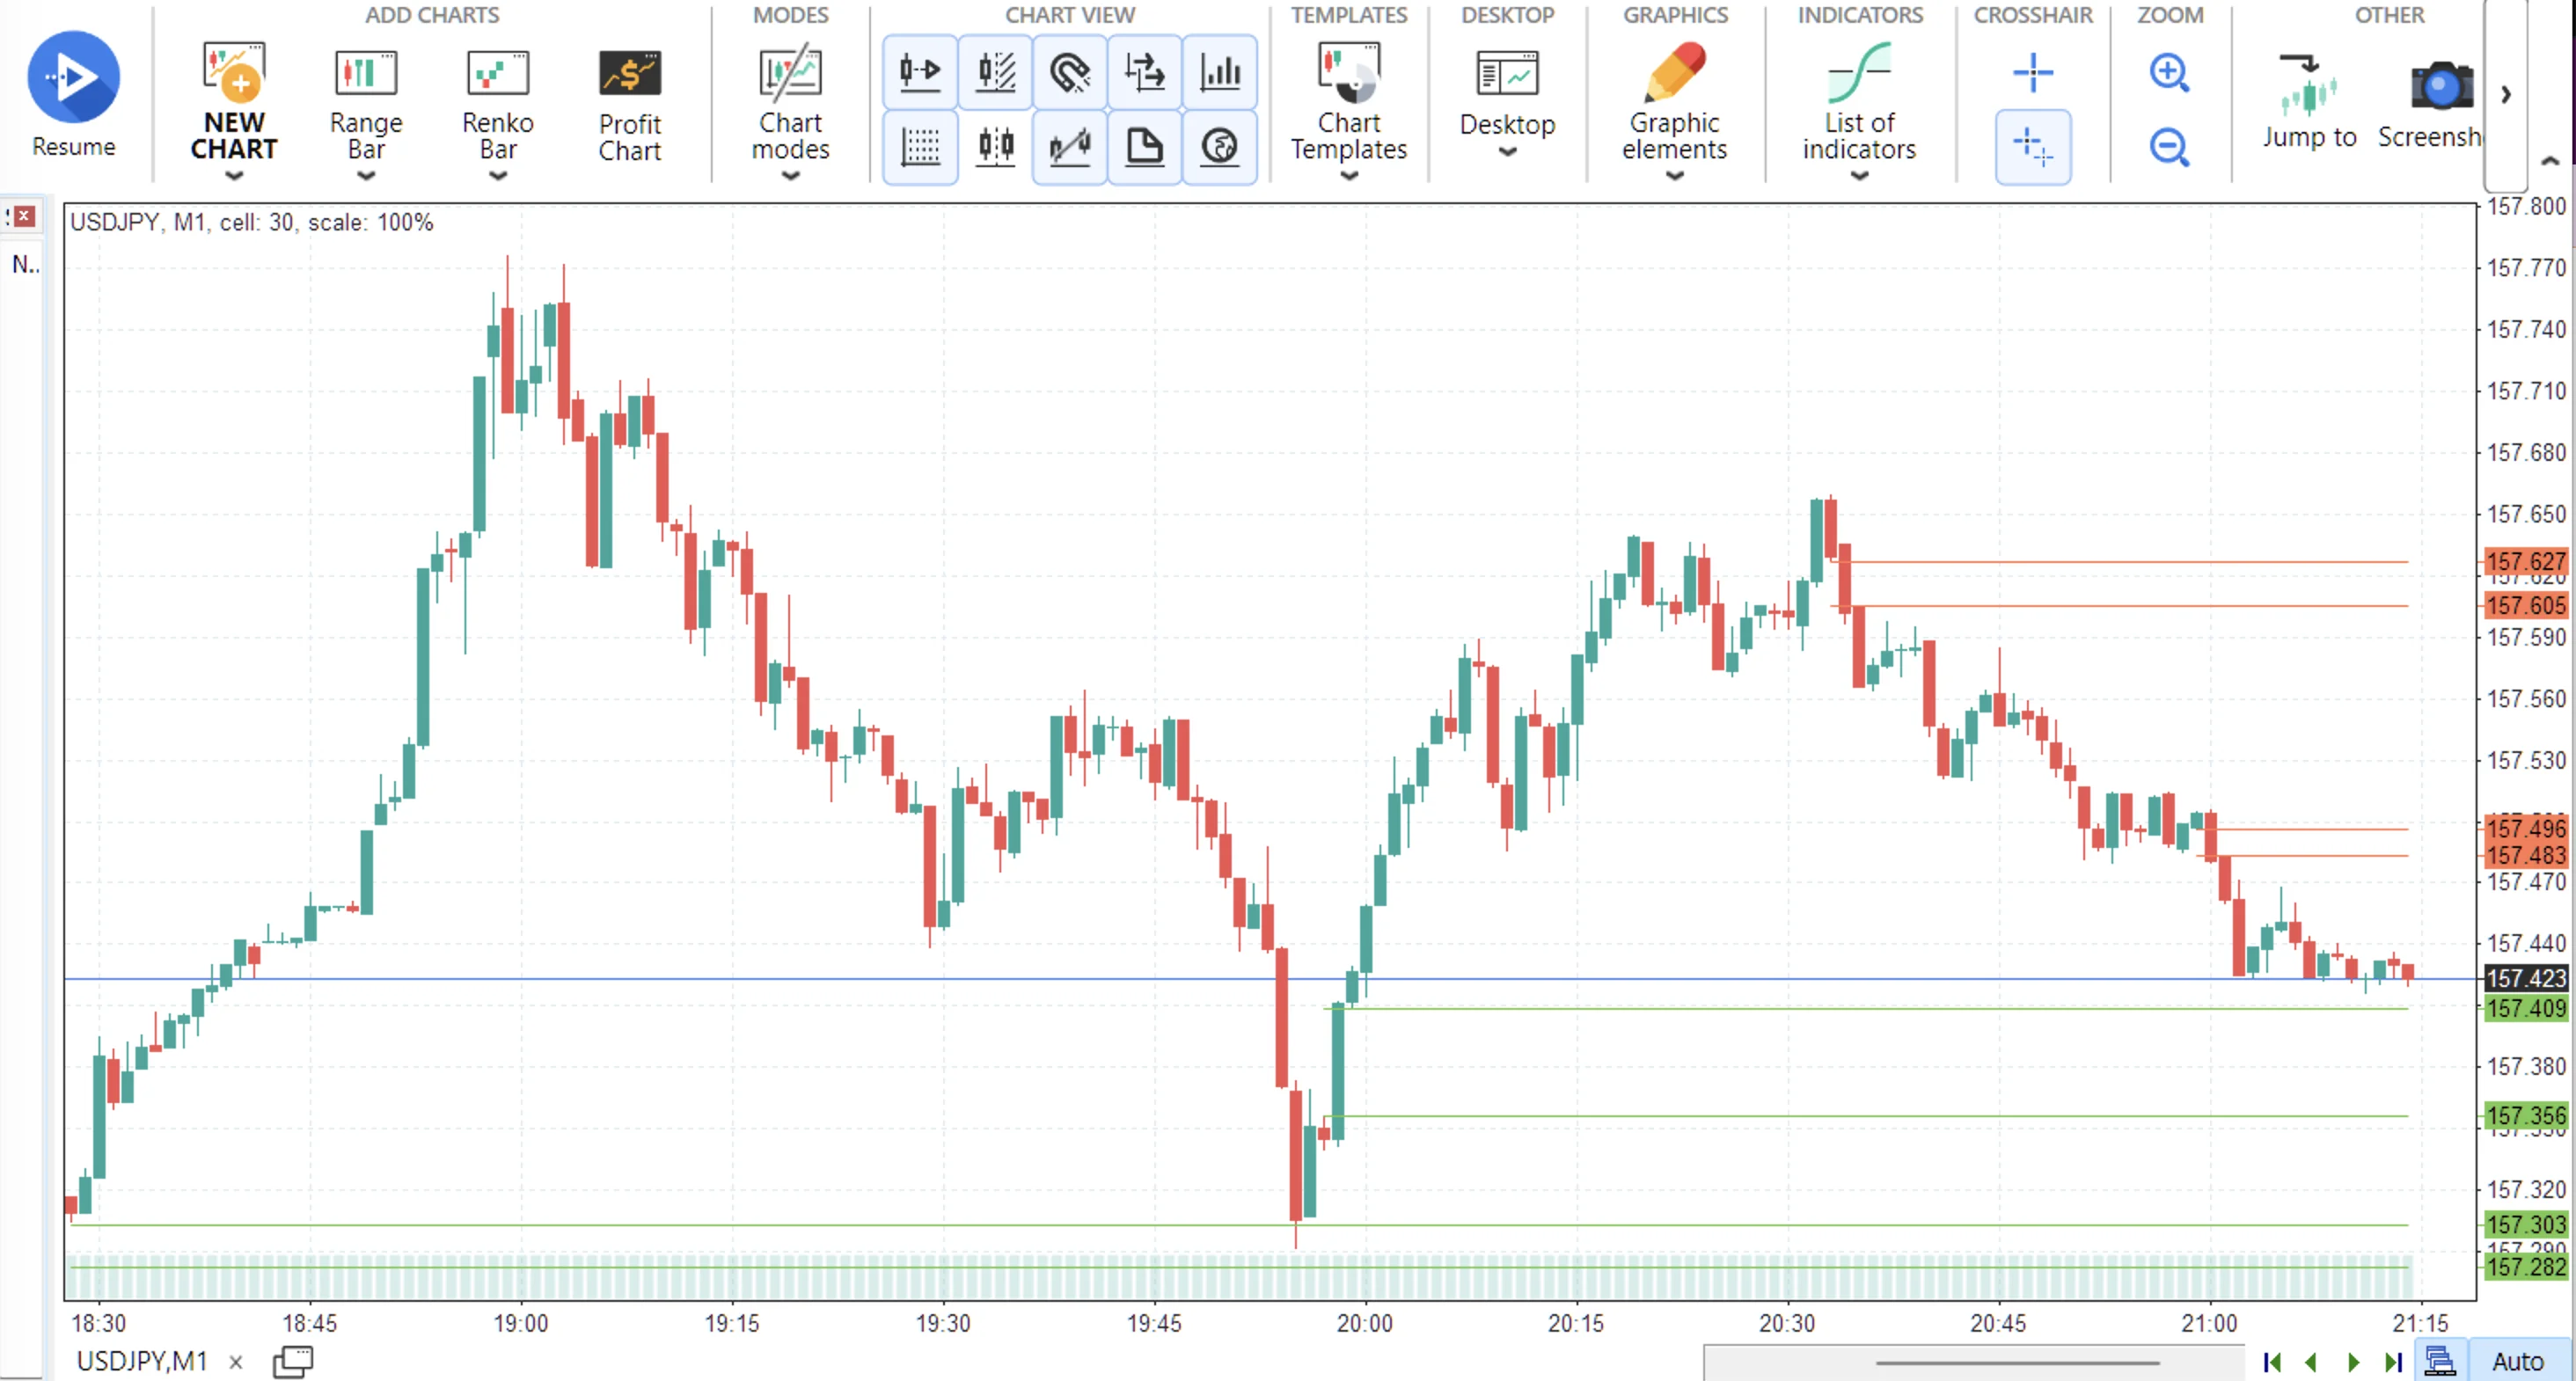
Task: Toggle trade history lines on chart
Action: (x=1070, y=147)
